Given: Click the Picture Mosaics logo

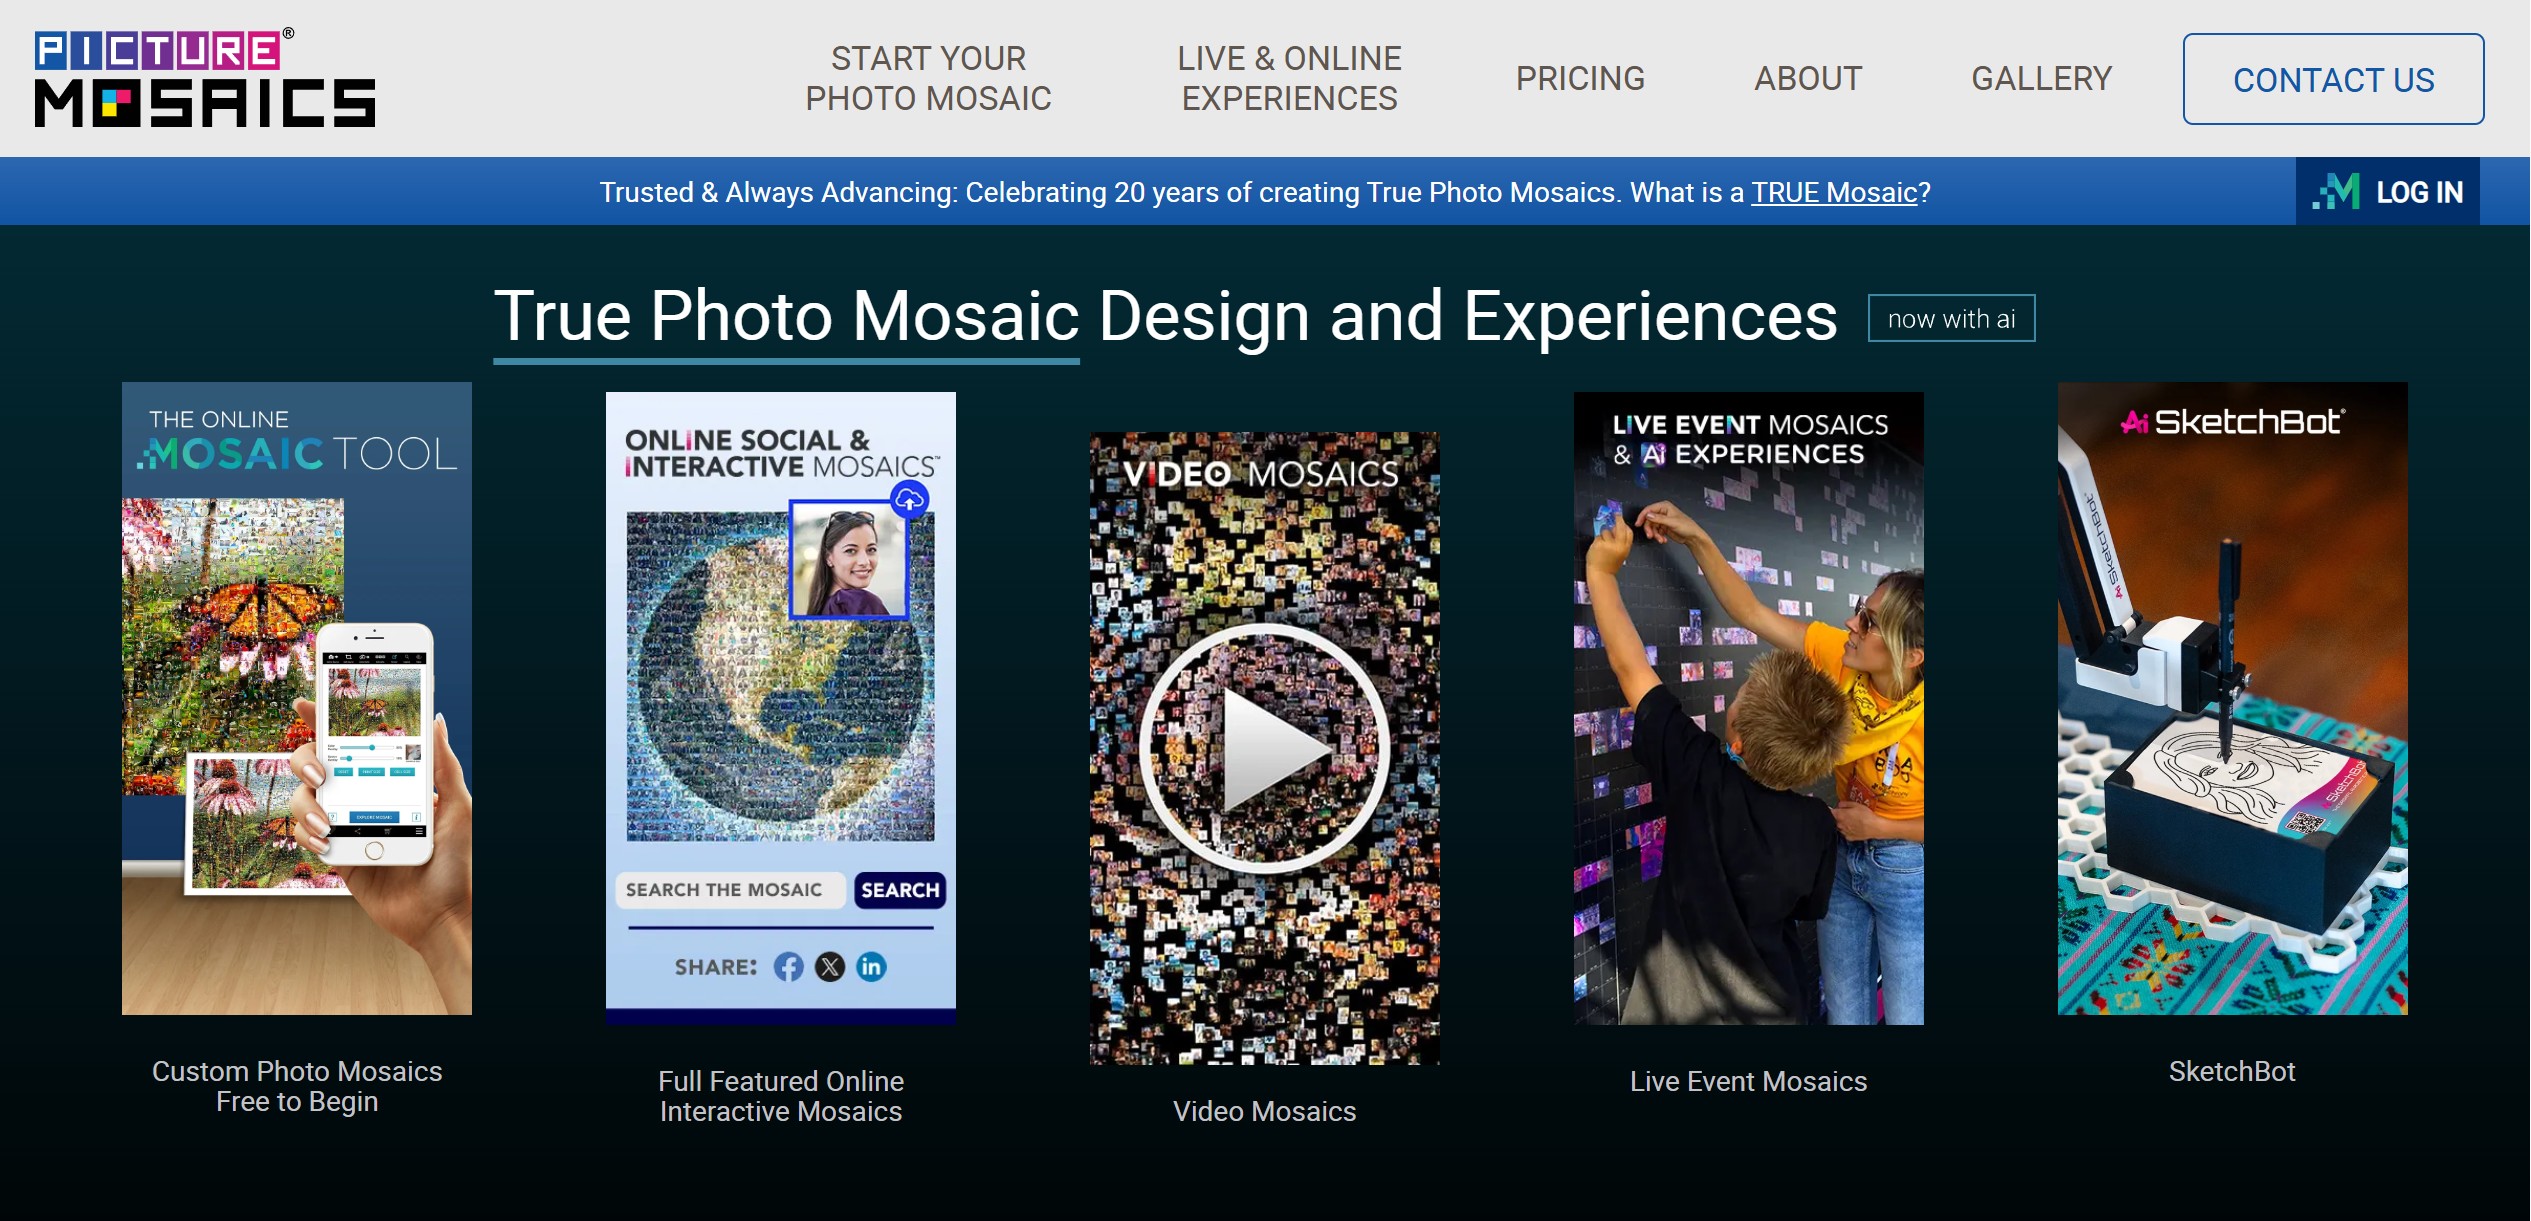Looking at the screenshot, I should (205, 78).
